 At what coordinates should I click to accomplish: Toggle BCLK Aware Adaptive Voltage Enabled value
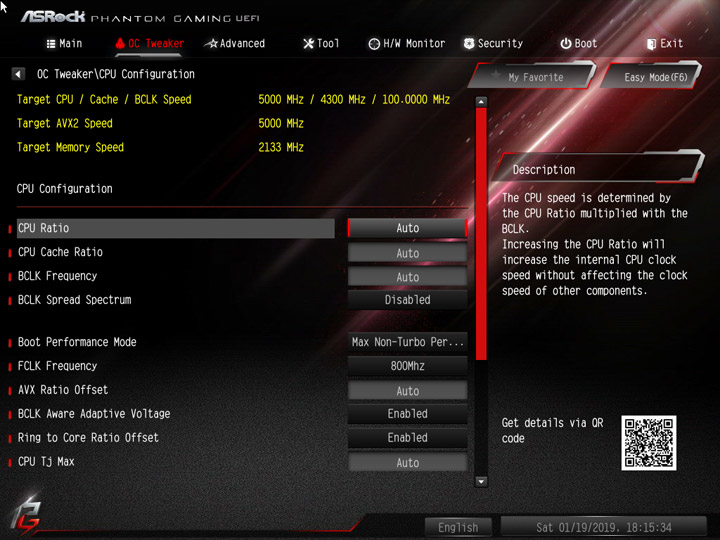point(408,414)
